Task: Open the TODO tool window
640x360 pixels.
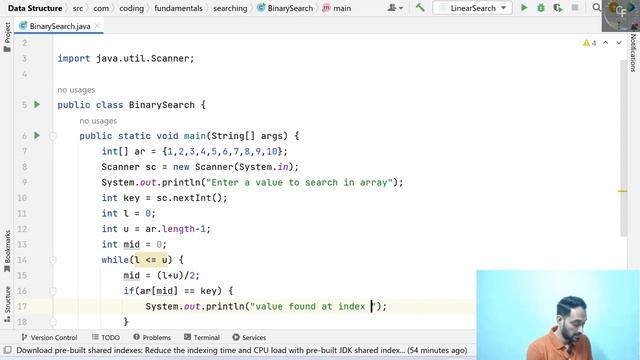Action: point(106,338)
